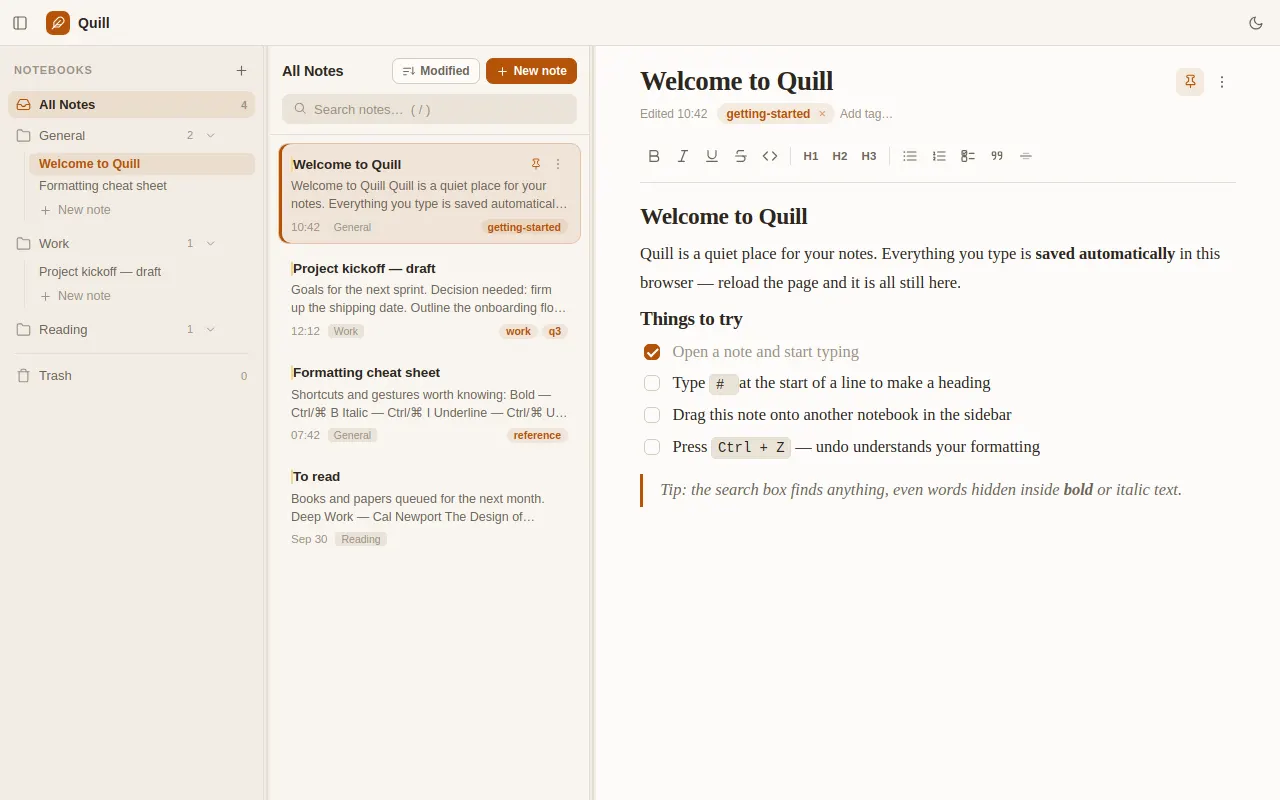This screenshot has height=800, width=1280.
Task: Insert inline code formatting
Action: click(x=770, y=156)
